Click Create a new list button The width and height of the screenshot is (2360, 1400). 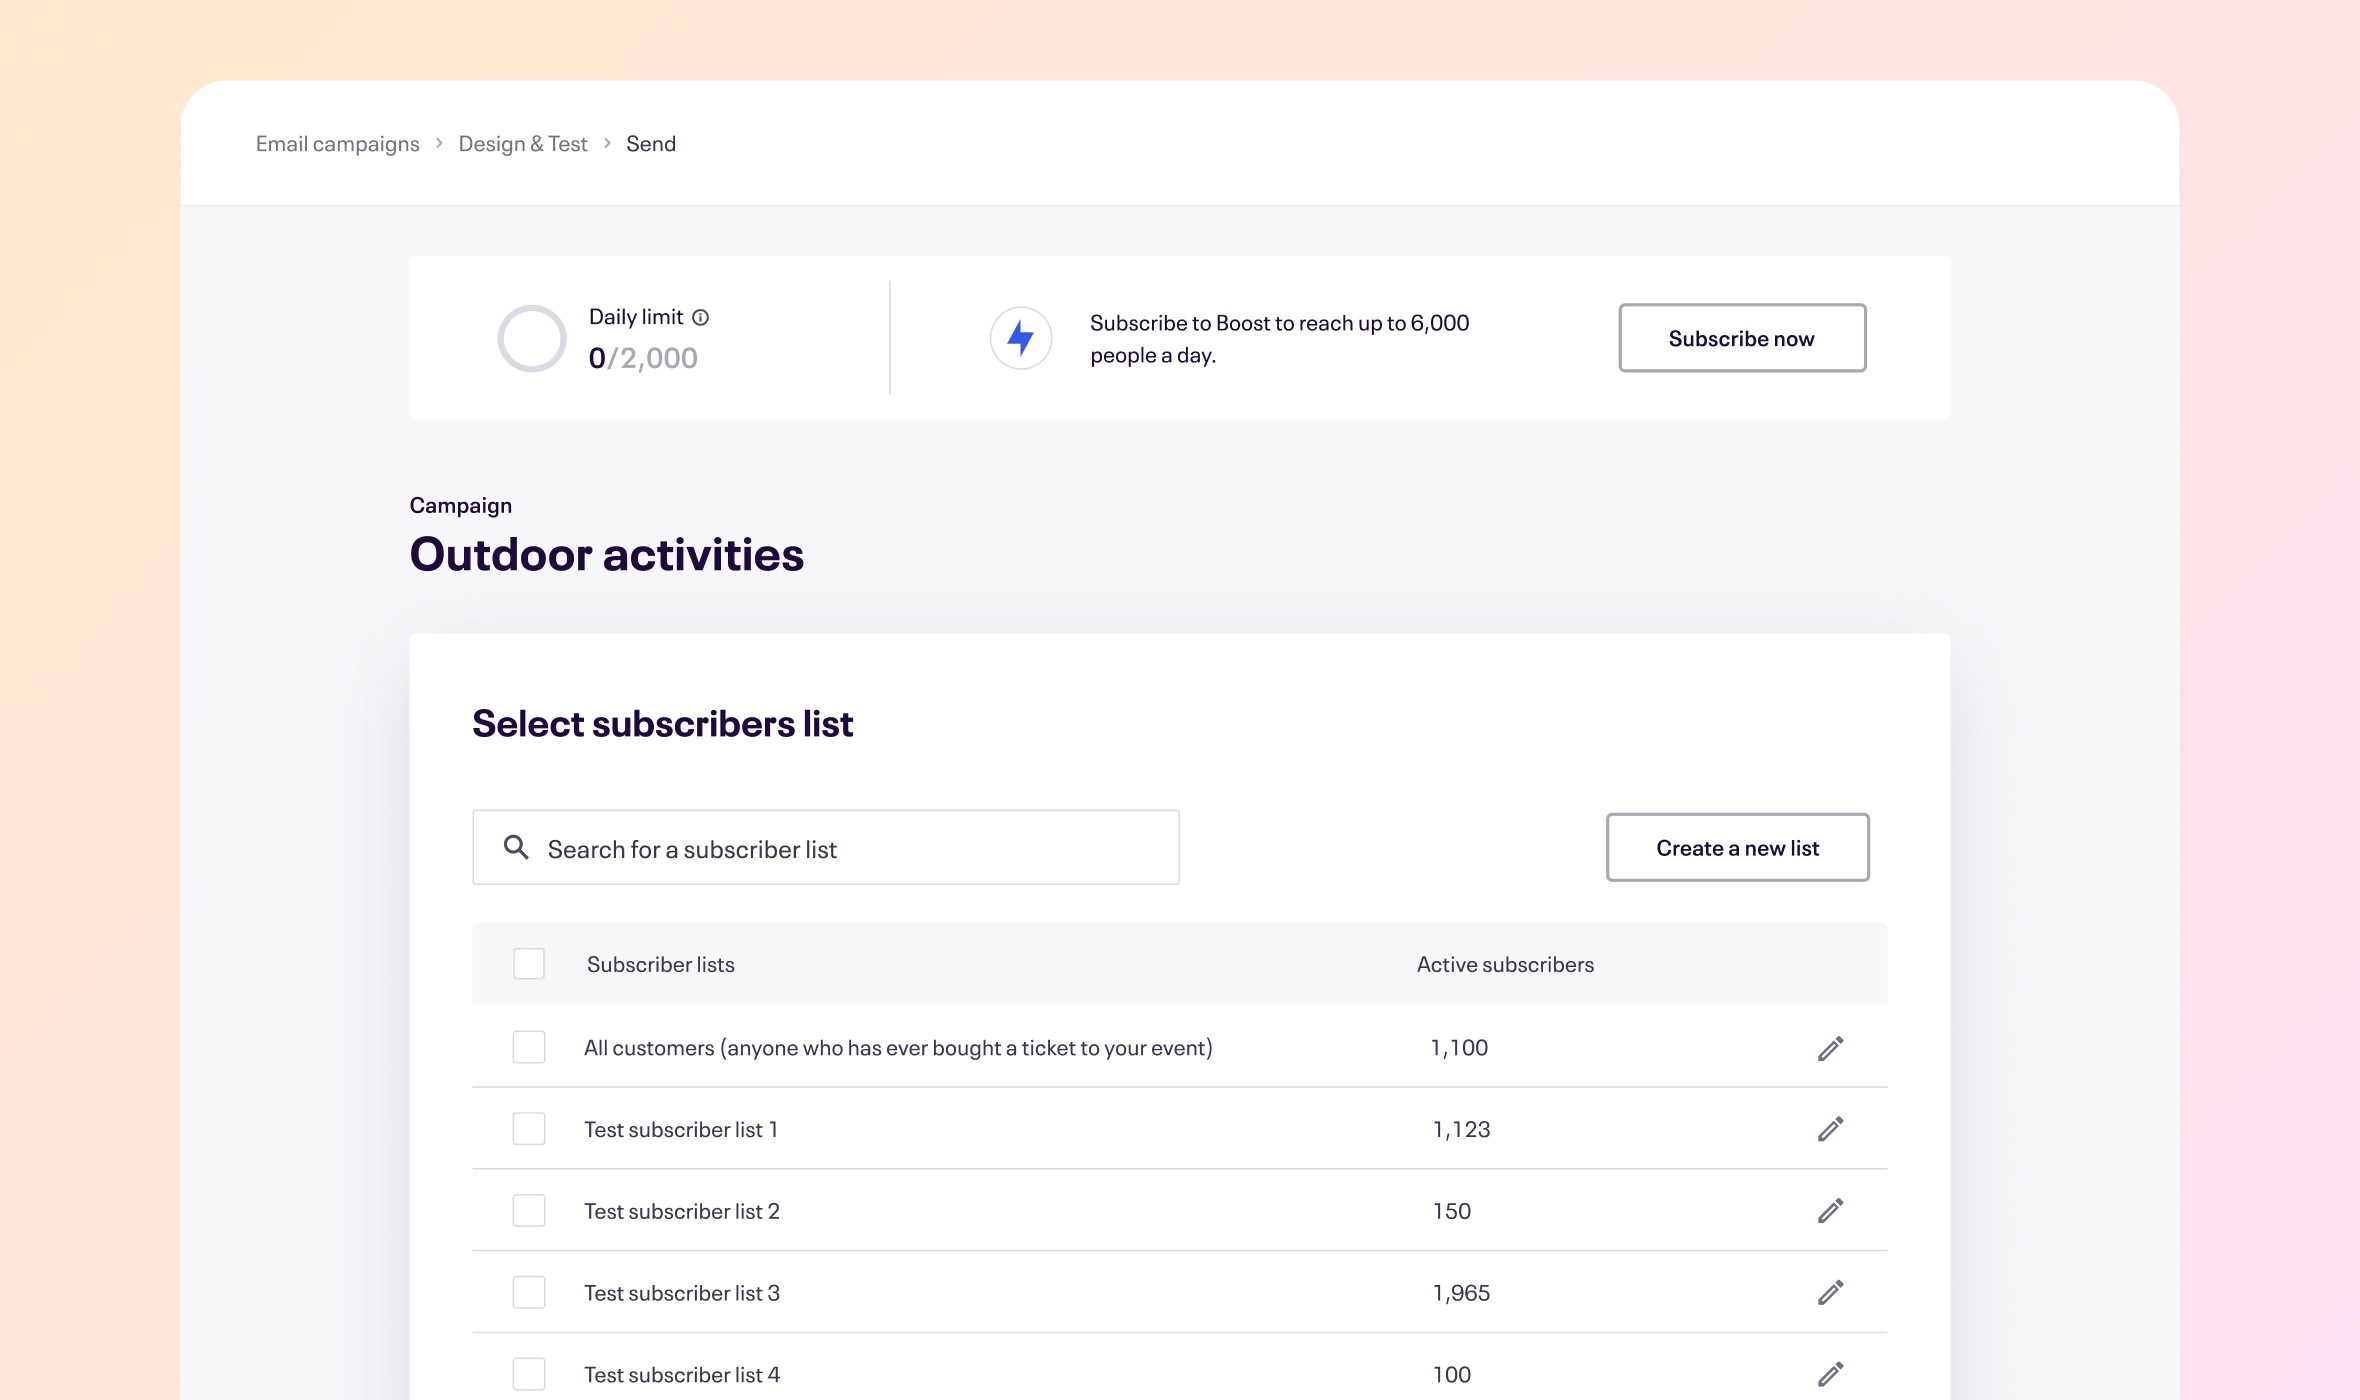tap(1737, 847)
